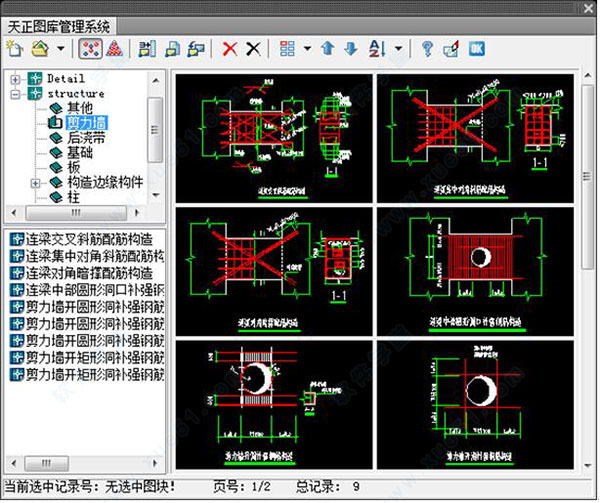Click the top-left drawing preview thumbnail
The width and height of the screenshot is (600, 503).
[270, 135]
